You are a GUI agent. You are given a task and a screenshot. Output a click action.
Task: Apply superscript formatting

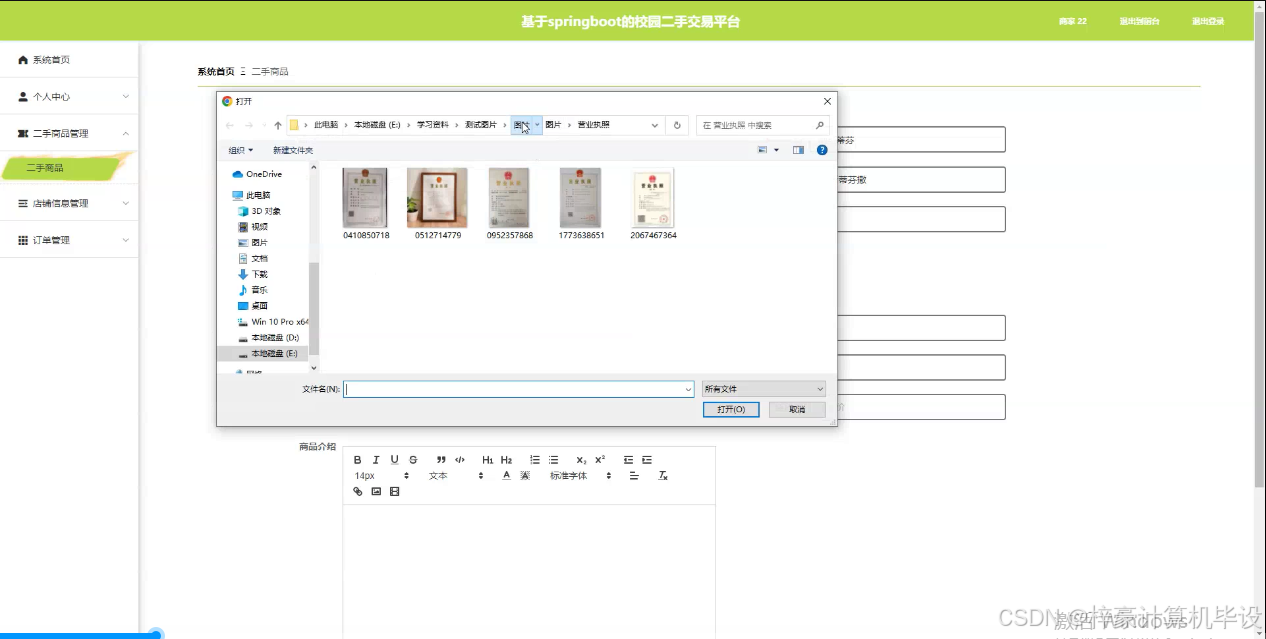tap(600, 460)
